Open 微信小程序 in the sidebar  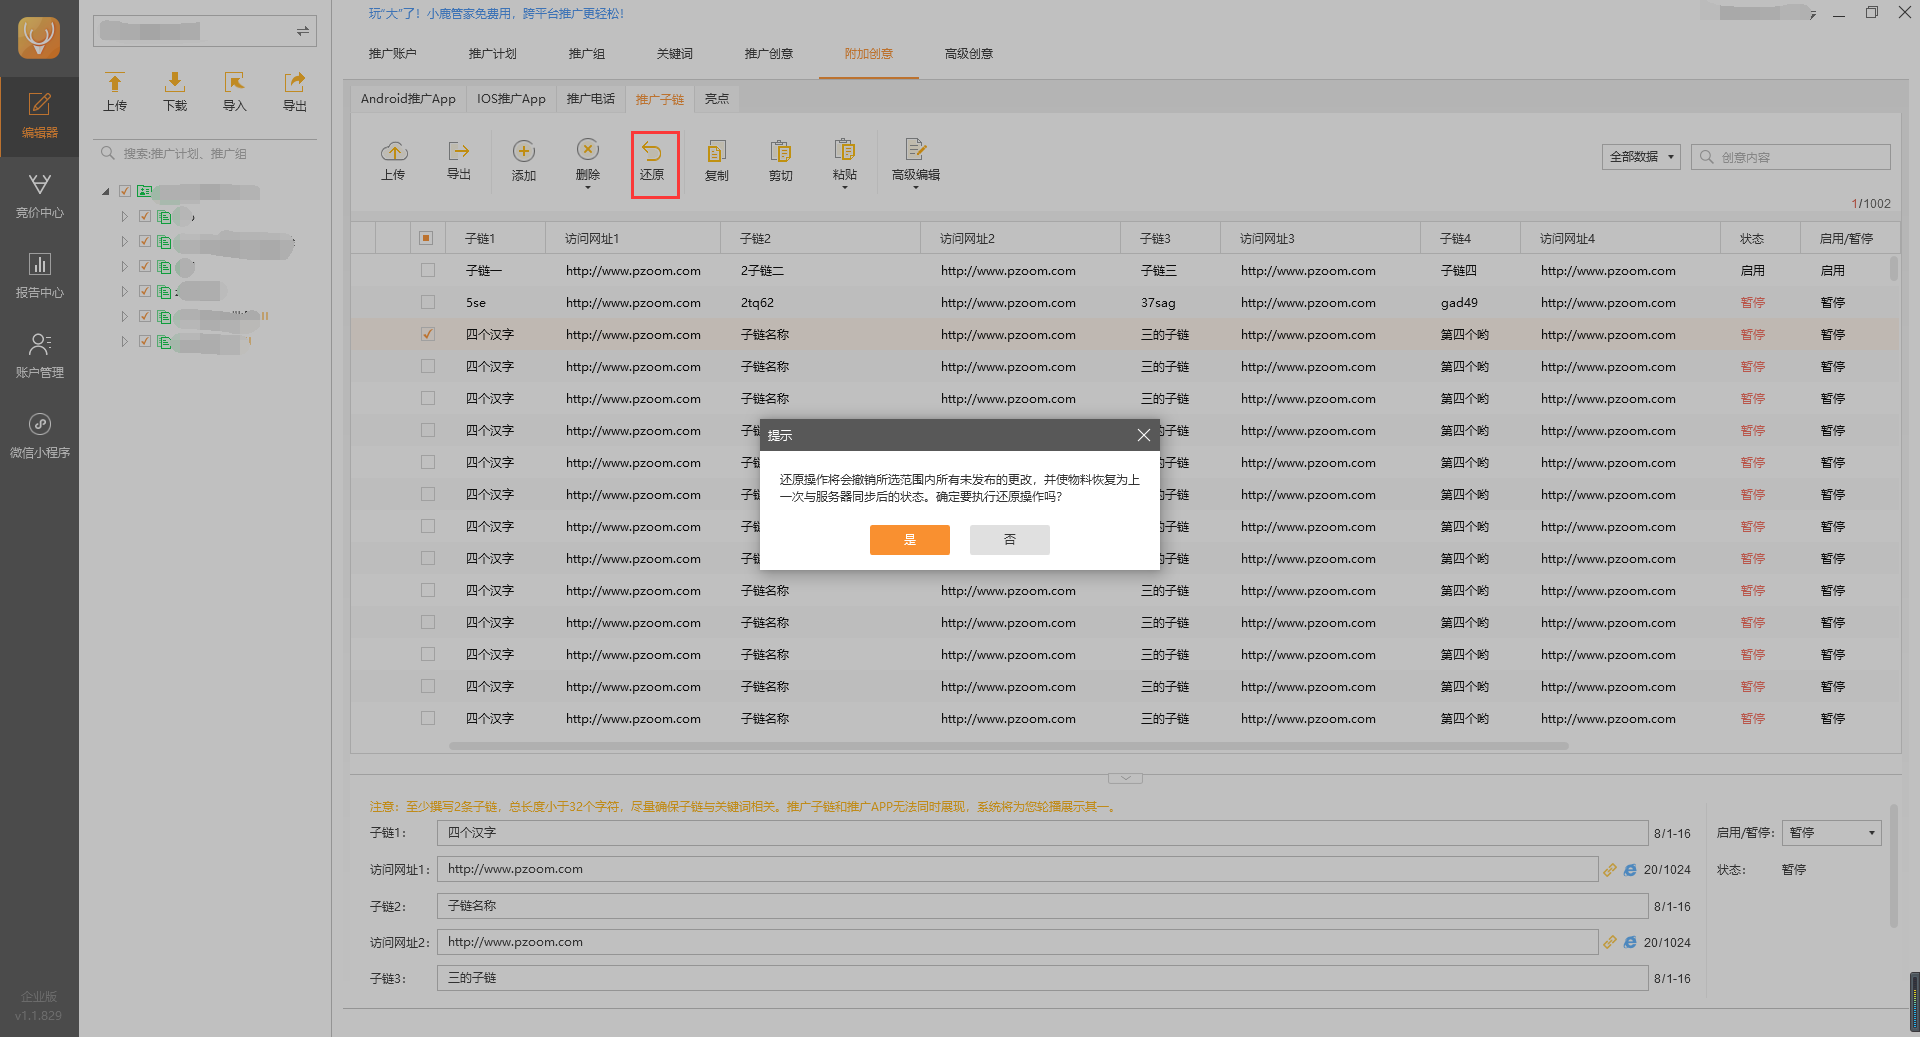(39, 436)
